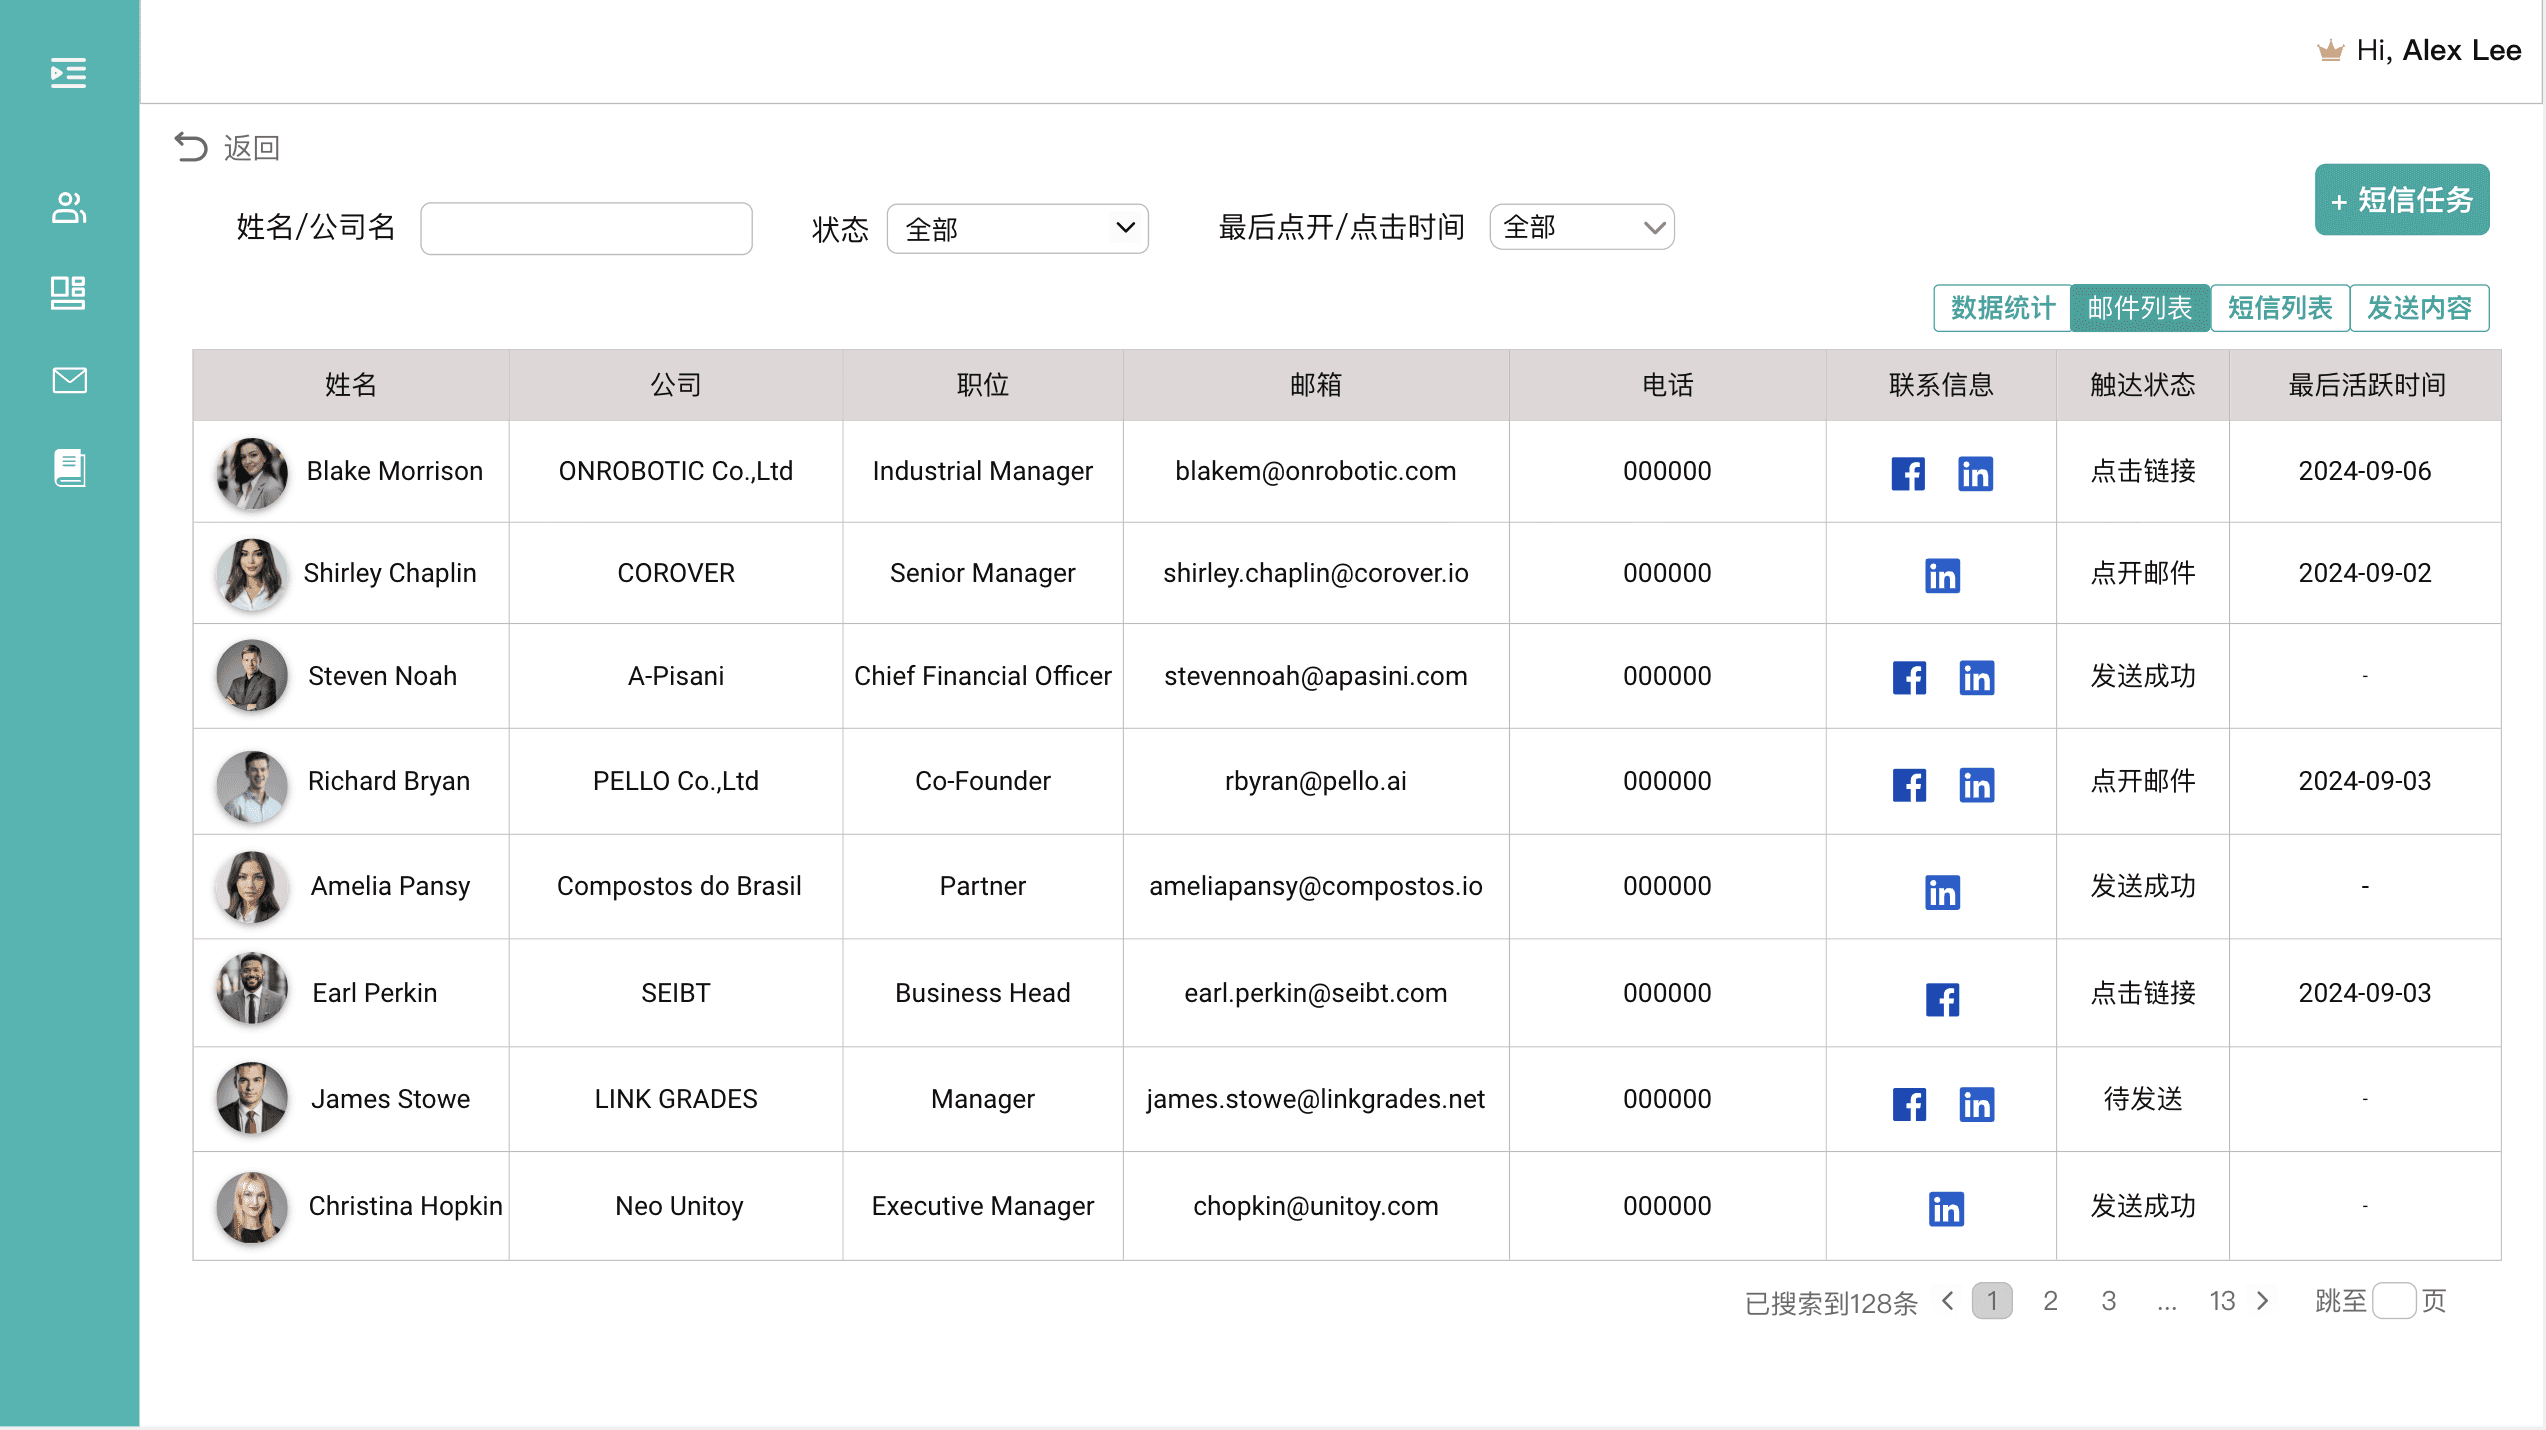Click email shirley.chaplin@corover.io

1315,573
